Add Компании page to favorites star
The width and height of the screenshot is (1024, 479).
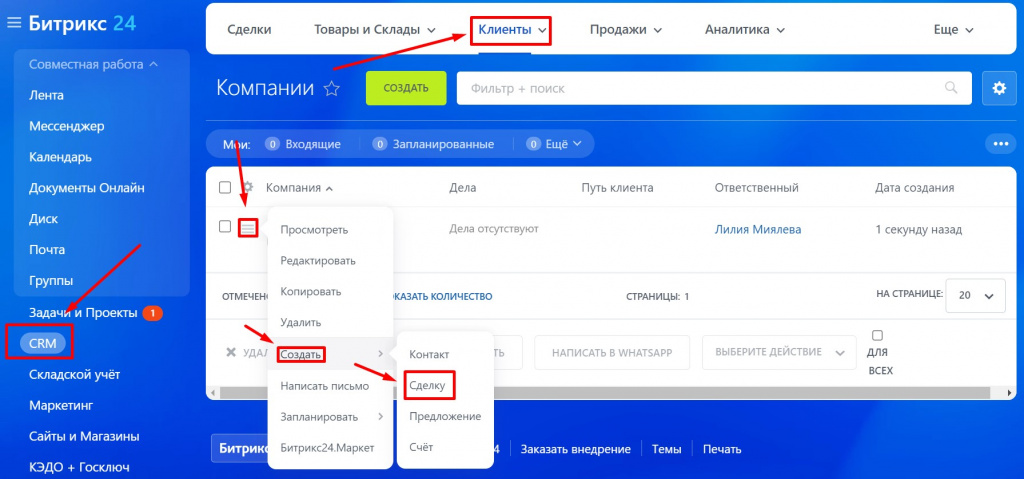pos(332,89)
